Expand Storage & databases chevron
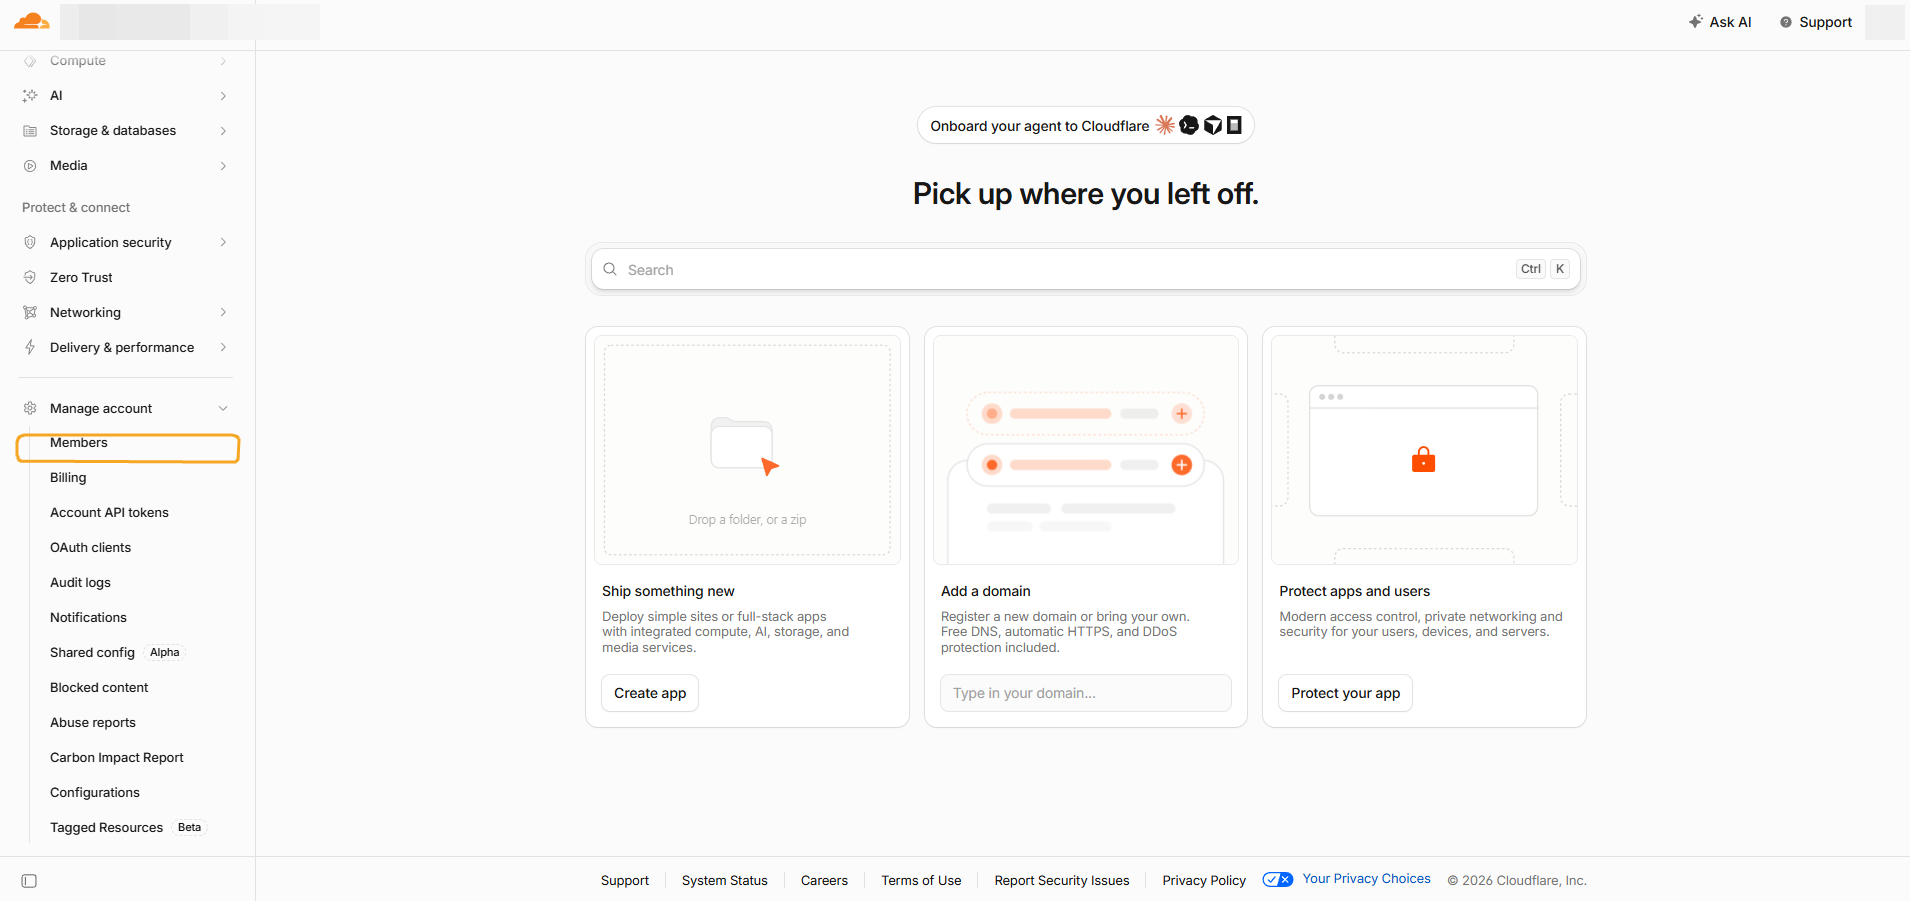 223,131
